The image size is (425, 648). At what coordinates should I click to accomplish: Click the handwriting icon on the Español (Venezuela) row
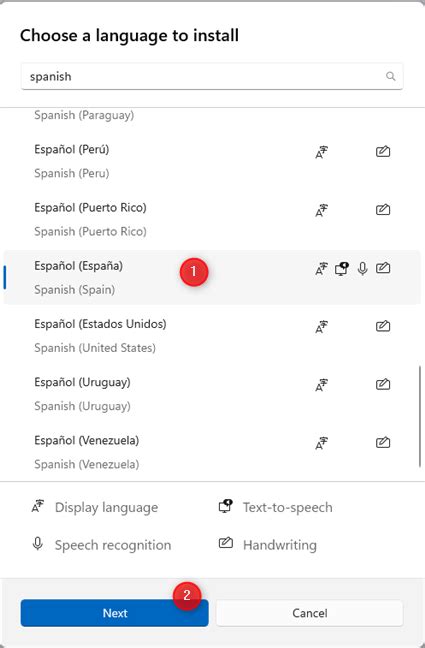(383, 443)
